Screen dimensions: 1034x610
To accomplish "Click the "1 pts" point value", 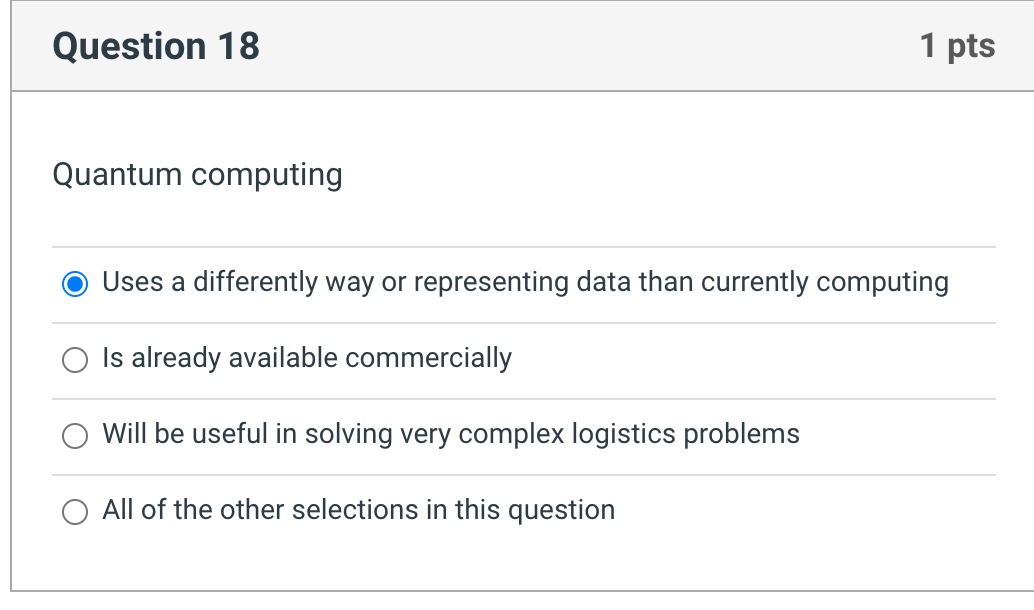I will coord(957,46).
